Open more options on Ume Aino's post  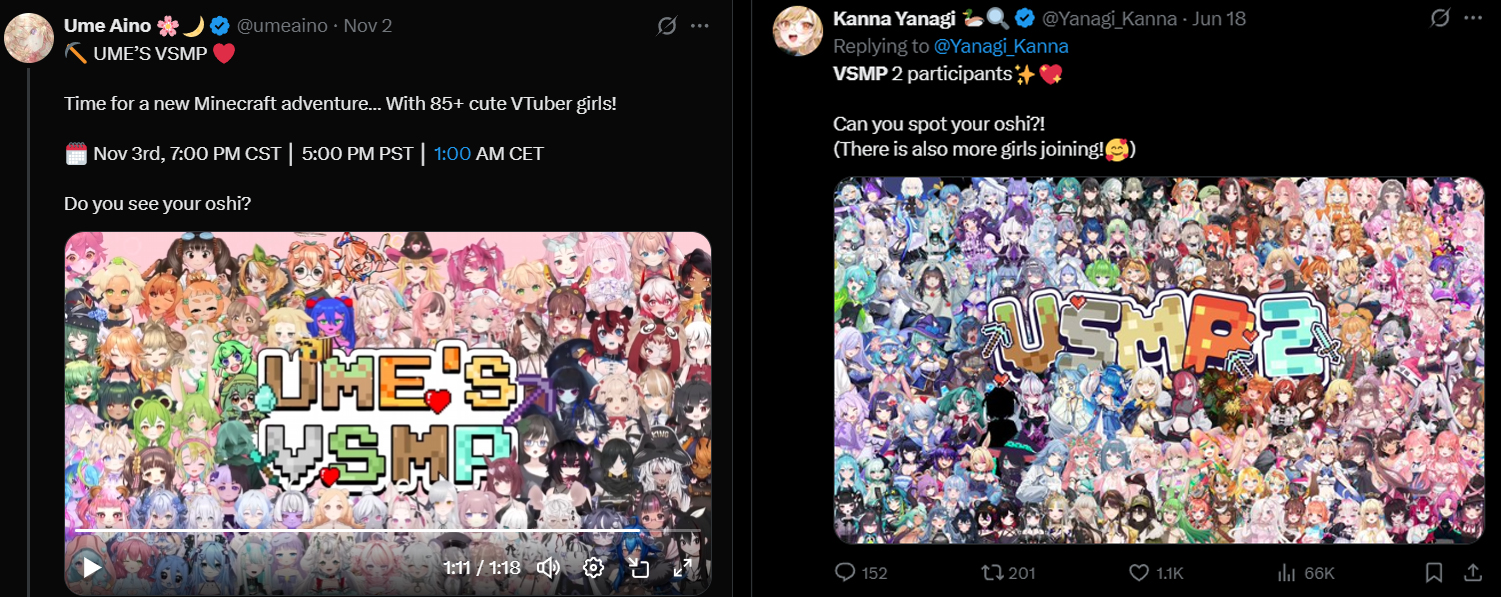click(700, 26)
